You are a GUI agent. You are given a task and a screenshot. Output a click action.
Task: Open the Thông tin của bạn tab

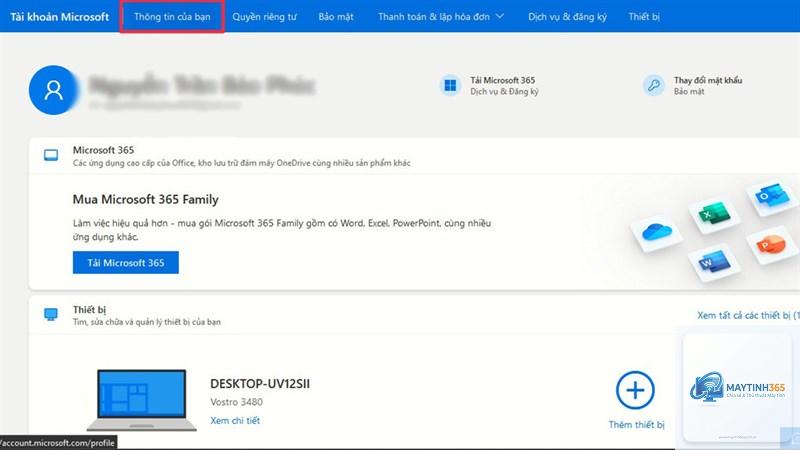(x=172, y=17)
